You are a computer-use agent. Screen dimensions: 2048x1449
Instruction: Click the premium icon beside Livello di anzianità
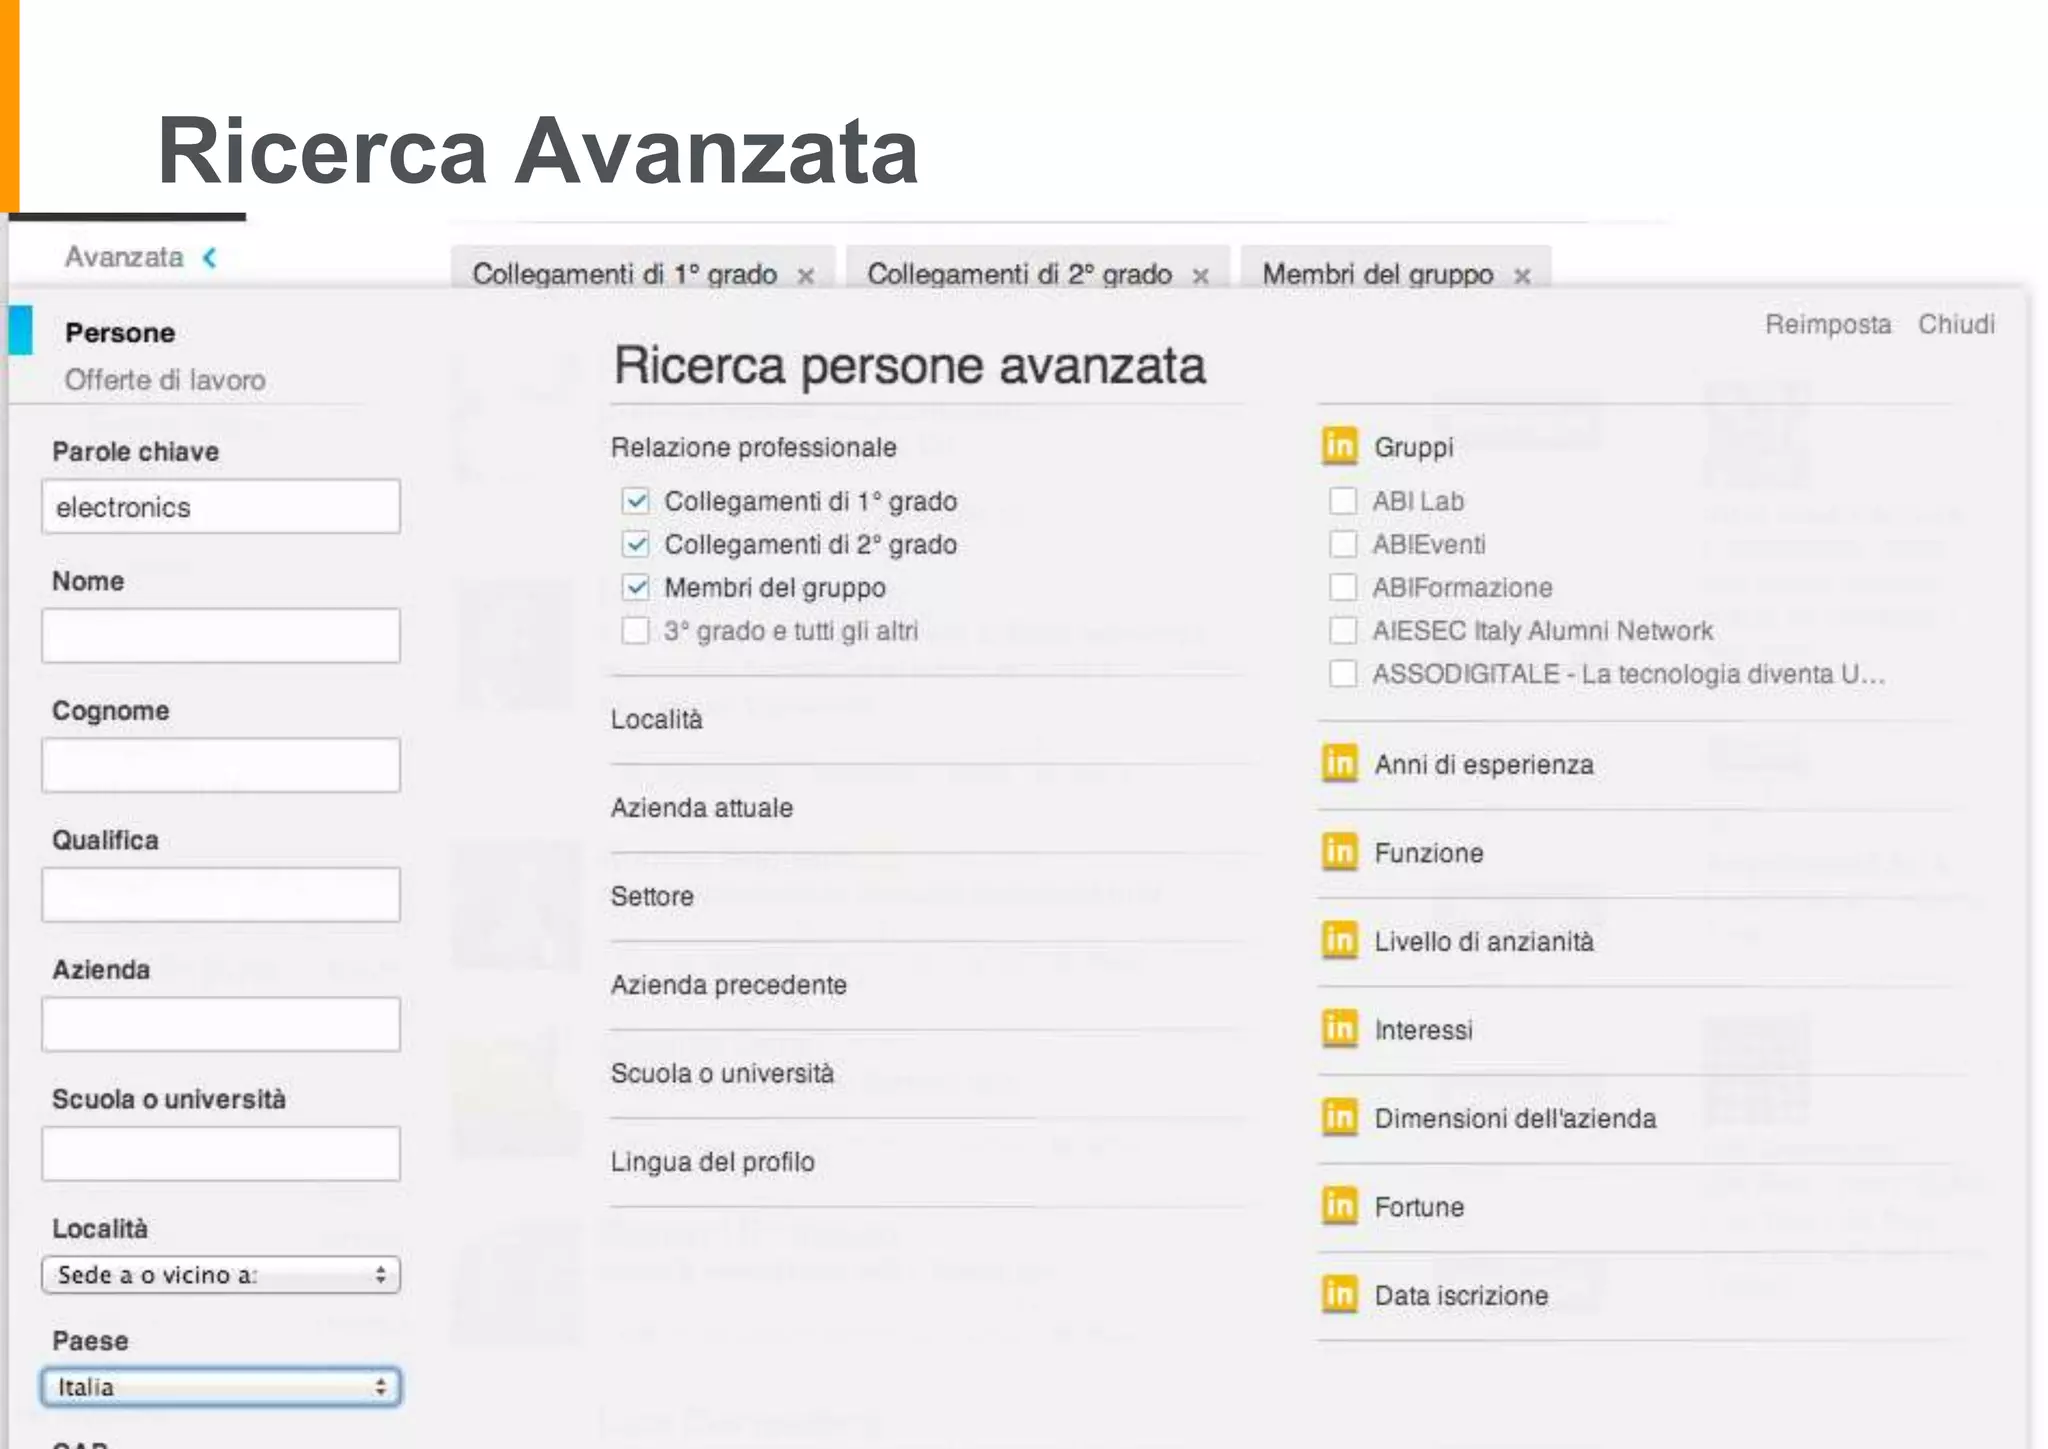pos(1339,940)
